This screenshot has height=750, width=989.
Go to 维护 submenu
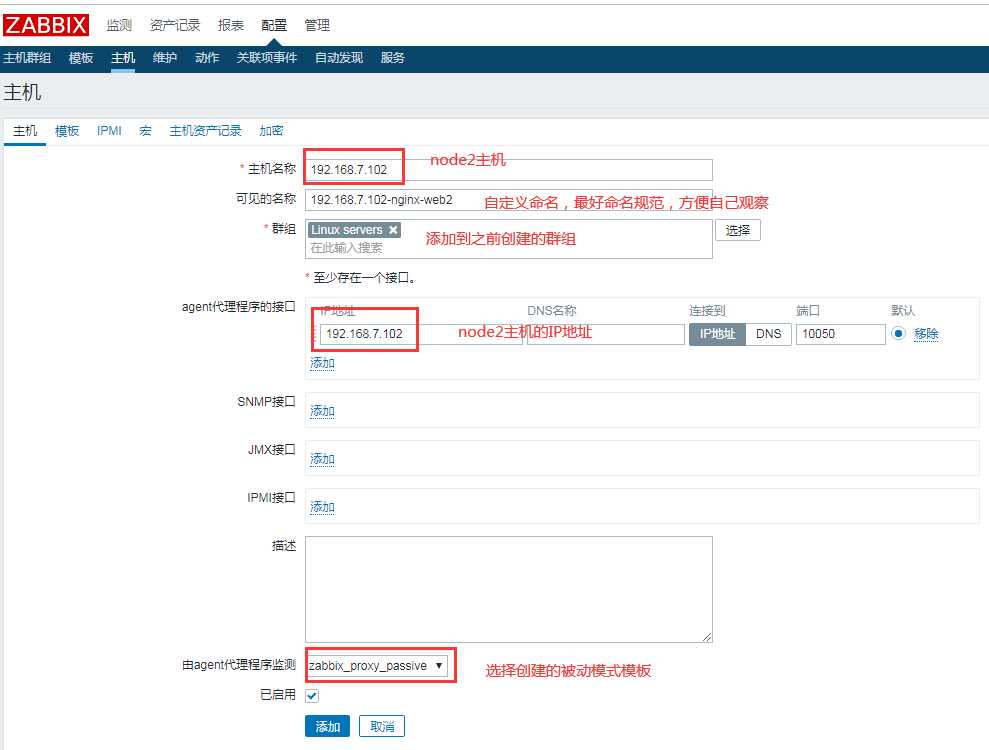click(165, 58)
